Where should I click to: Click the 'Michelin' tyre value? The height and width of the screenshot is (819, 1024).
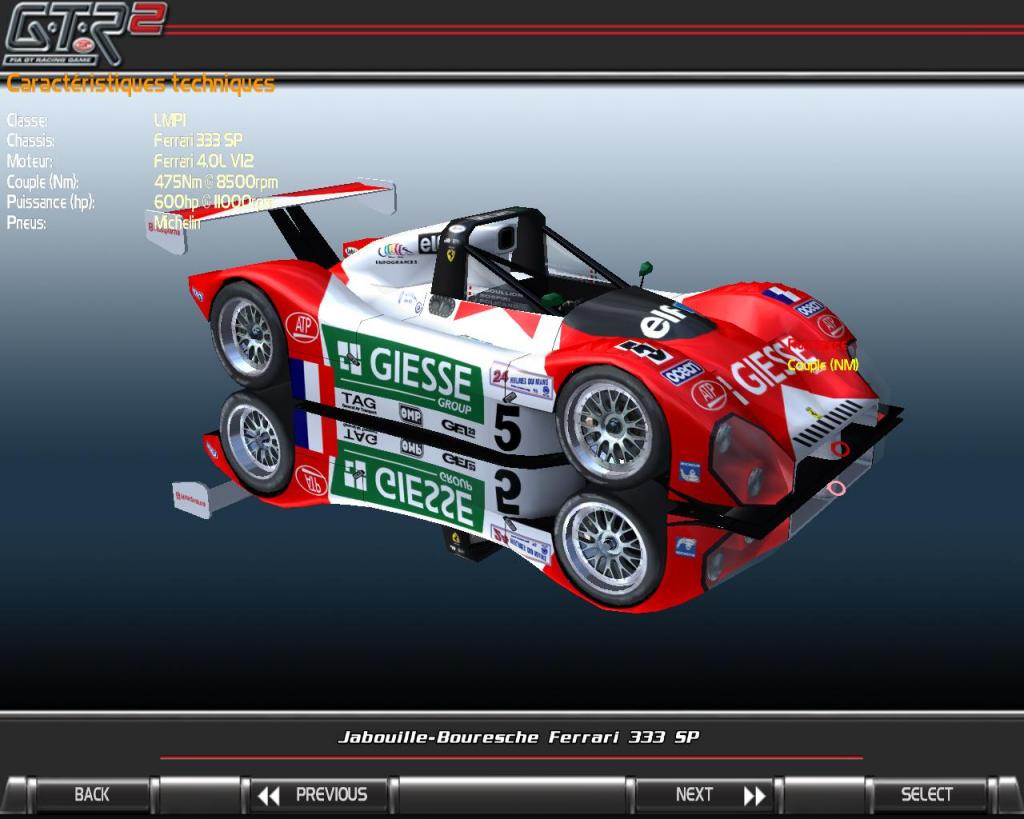(177, 223)
